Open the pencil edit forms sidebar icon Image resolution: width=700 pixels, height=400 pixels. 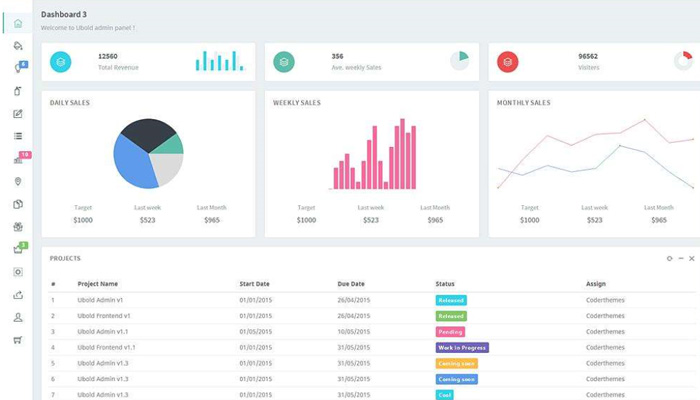[18, 114]
